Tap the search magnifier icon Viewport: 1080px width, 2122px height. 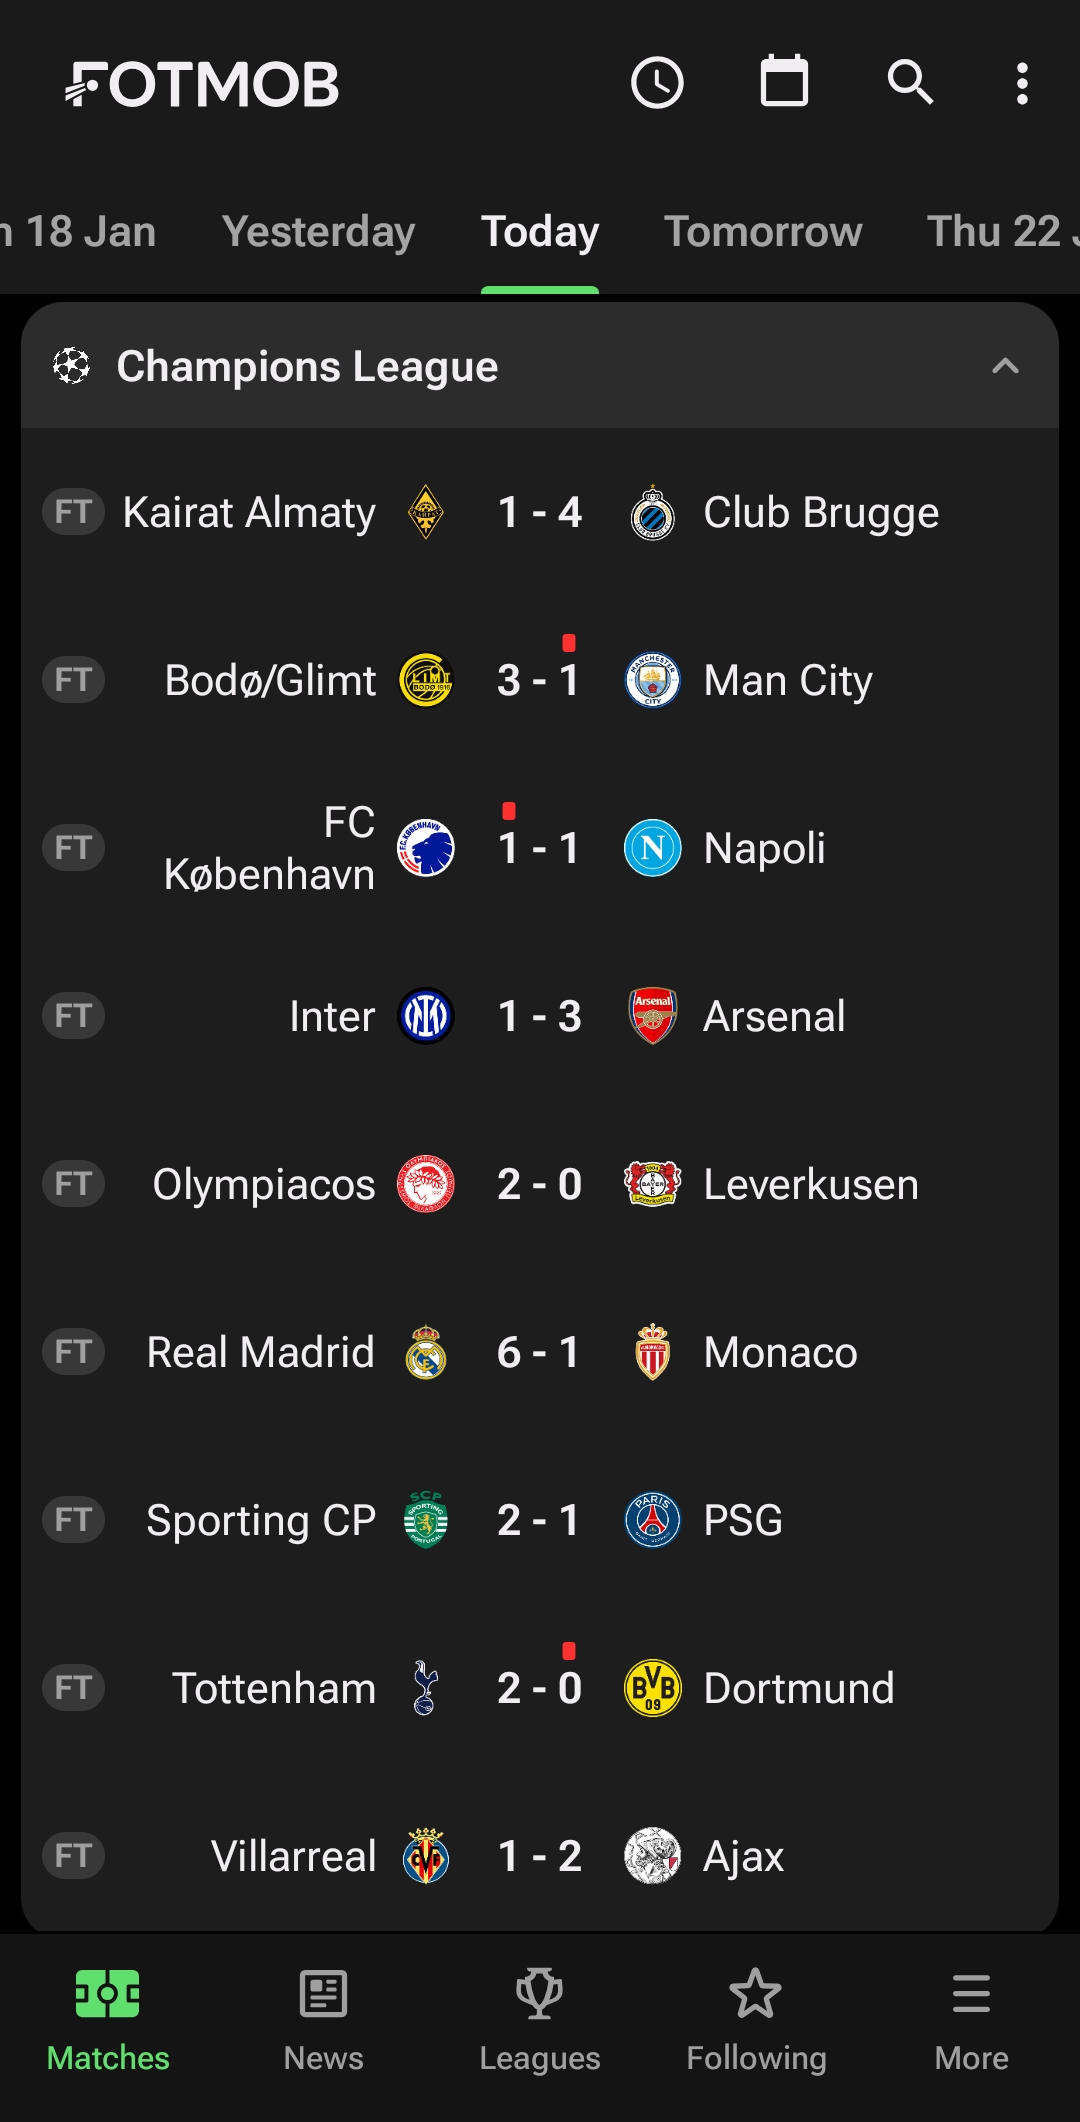(910, 82)
